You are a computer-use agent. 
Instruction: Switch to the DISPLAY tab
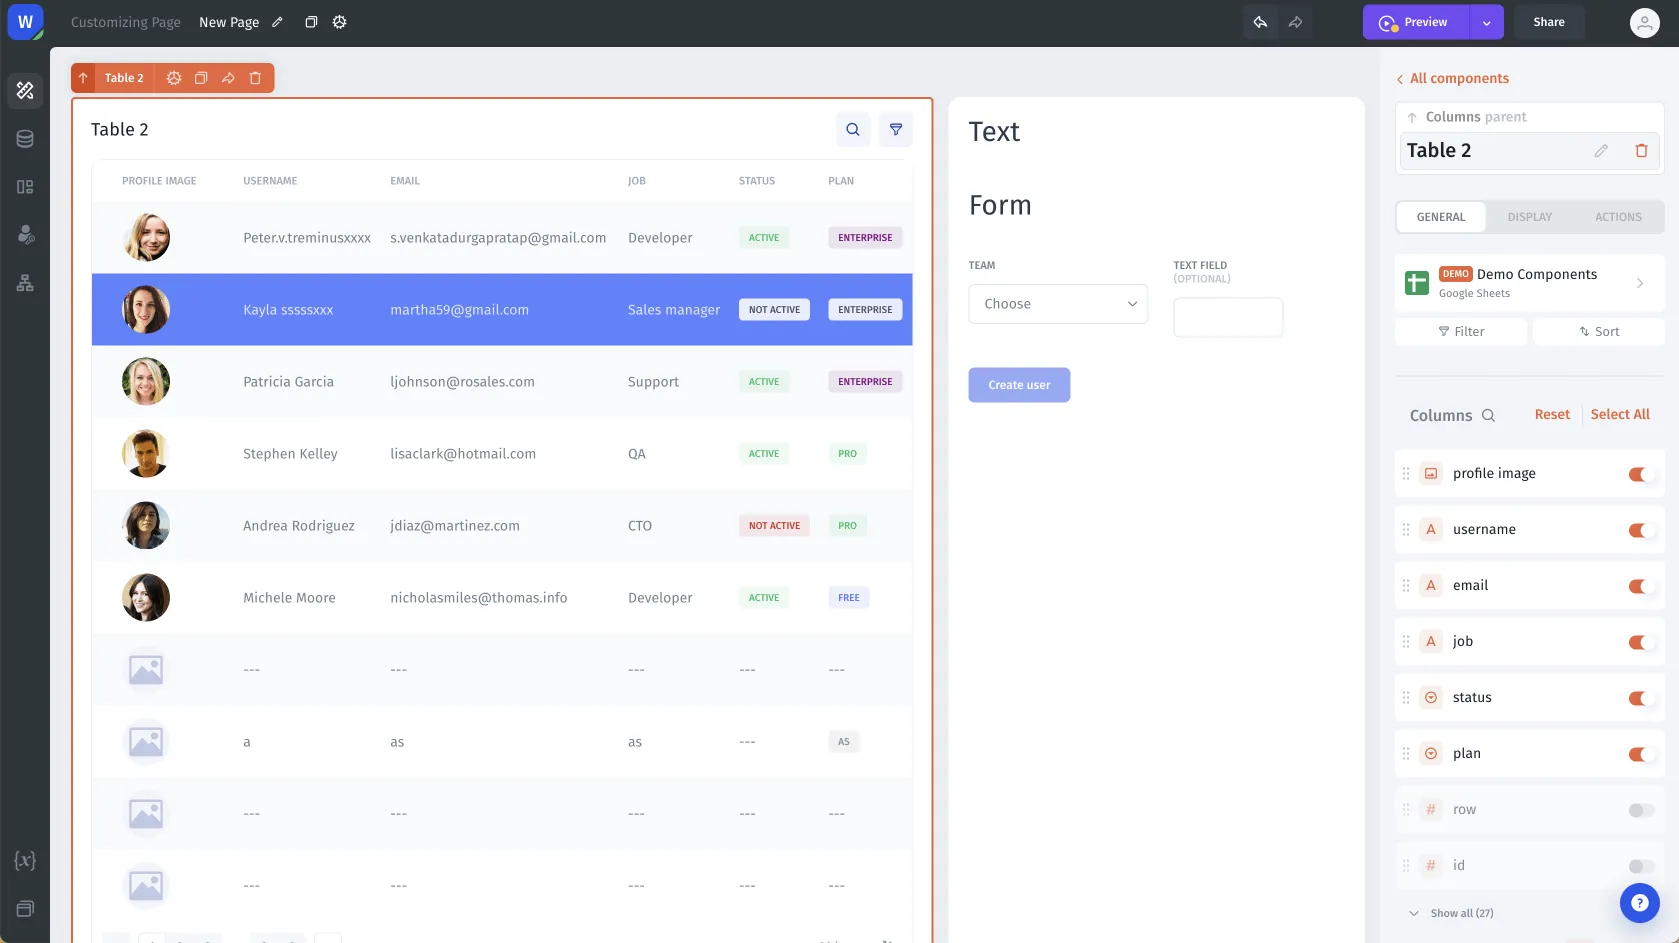pos(1529,216)
